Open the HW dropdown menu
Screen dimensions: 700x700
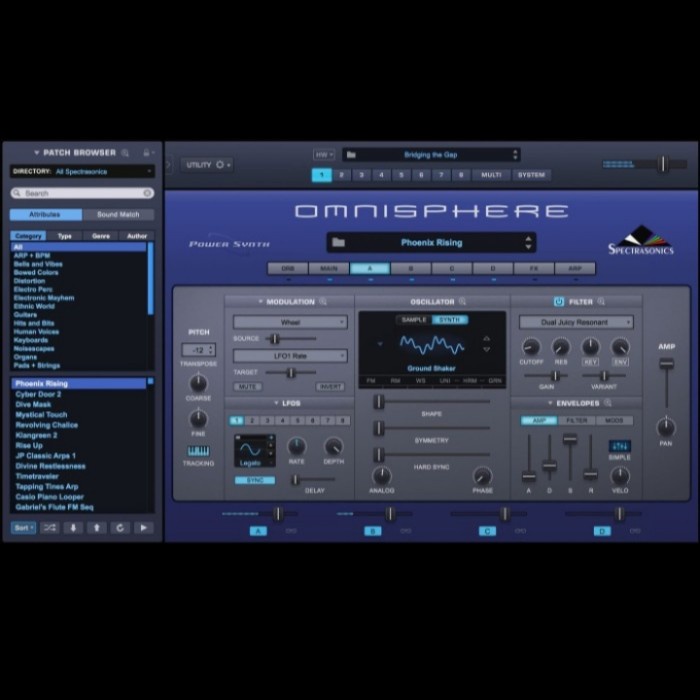click(x=324, y=155)
